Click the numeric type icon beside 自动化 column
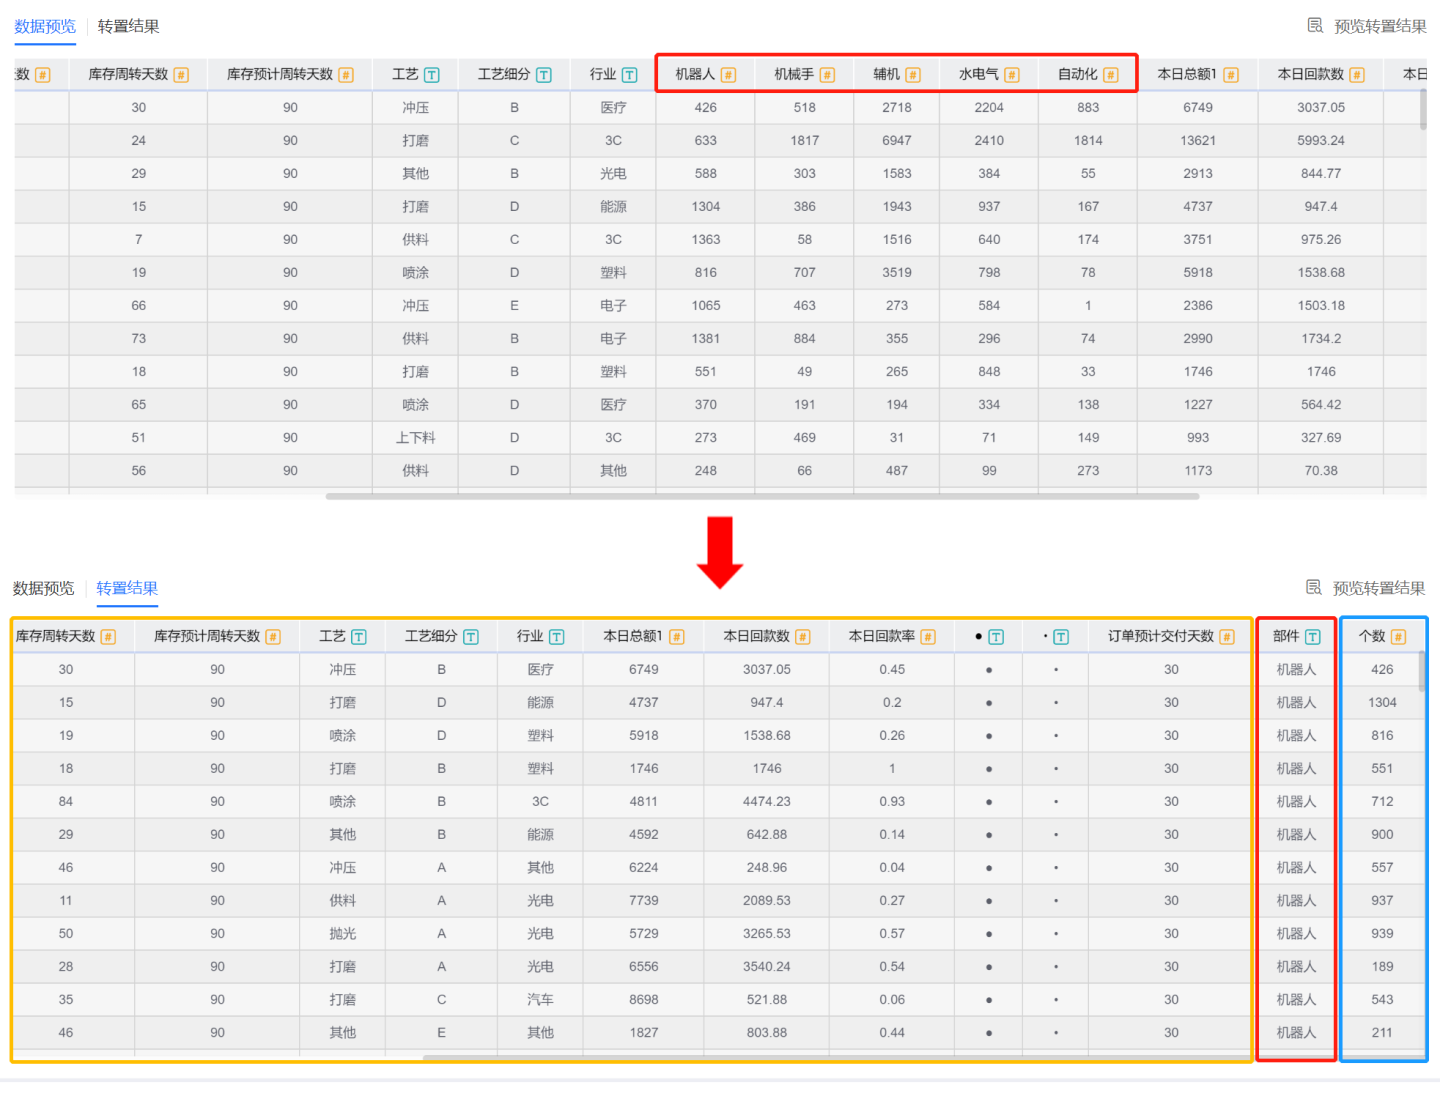Image resolution: width=1440 pixels, height=1118 pixels. 1111,75
